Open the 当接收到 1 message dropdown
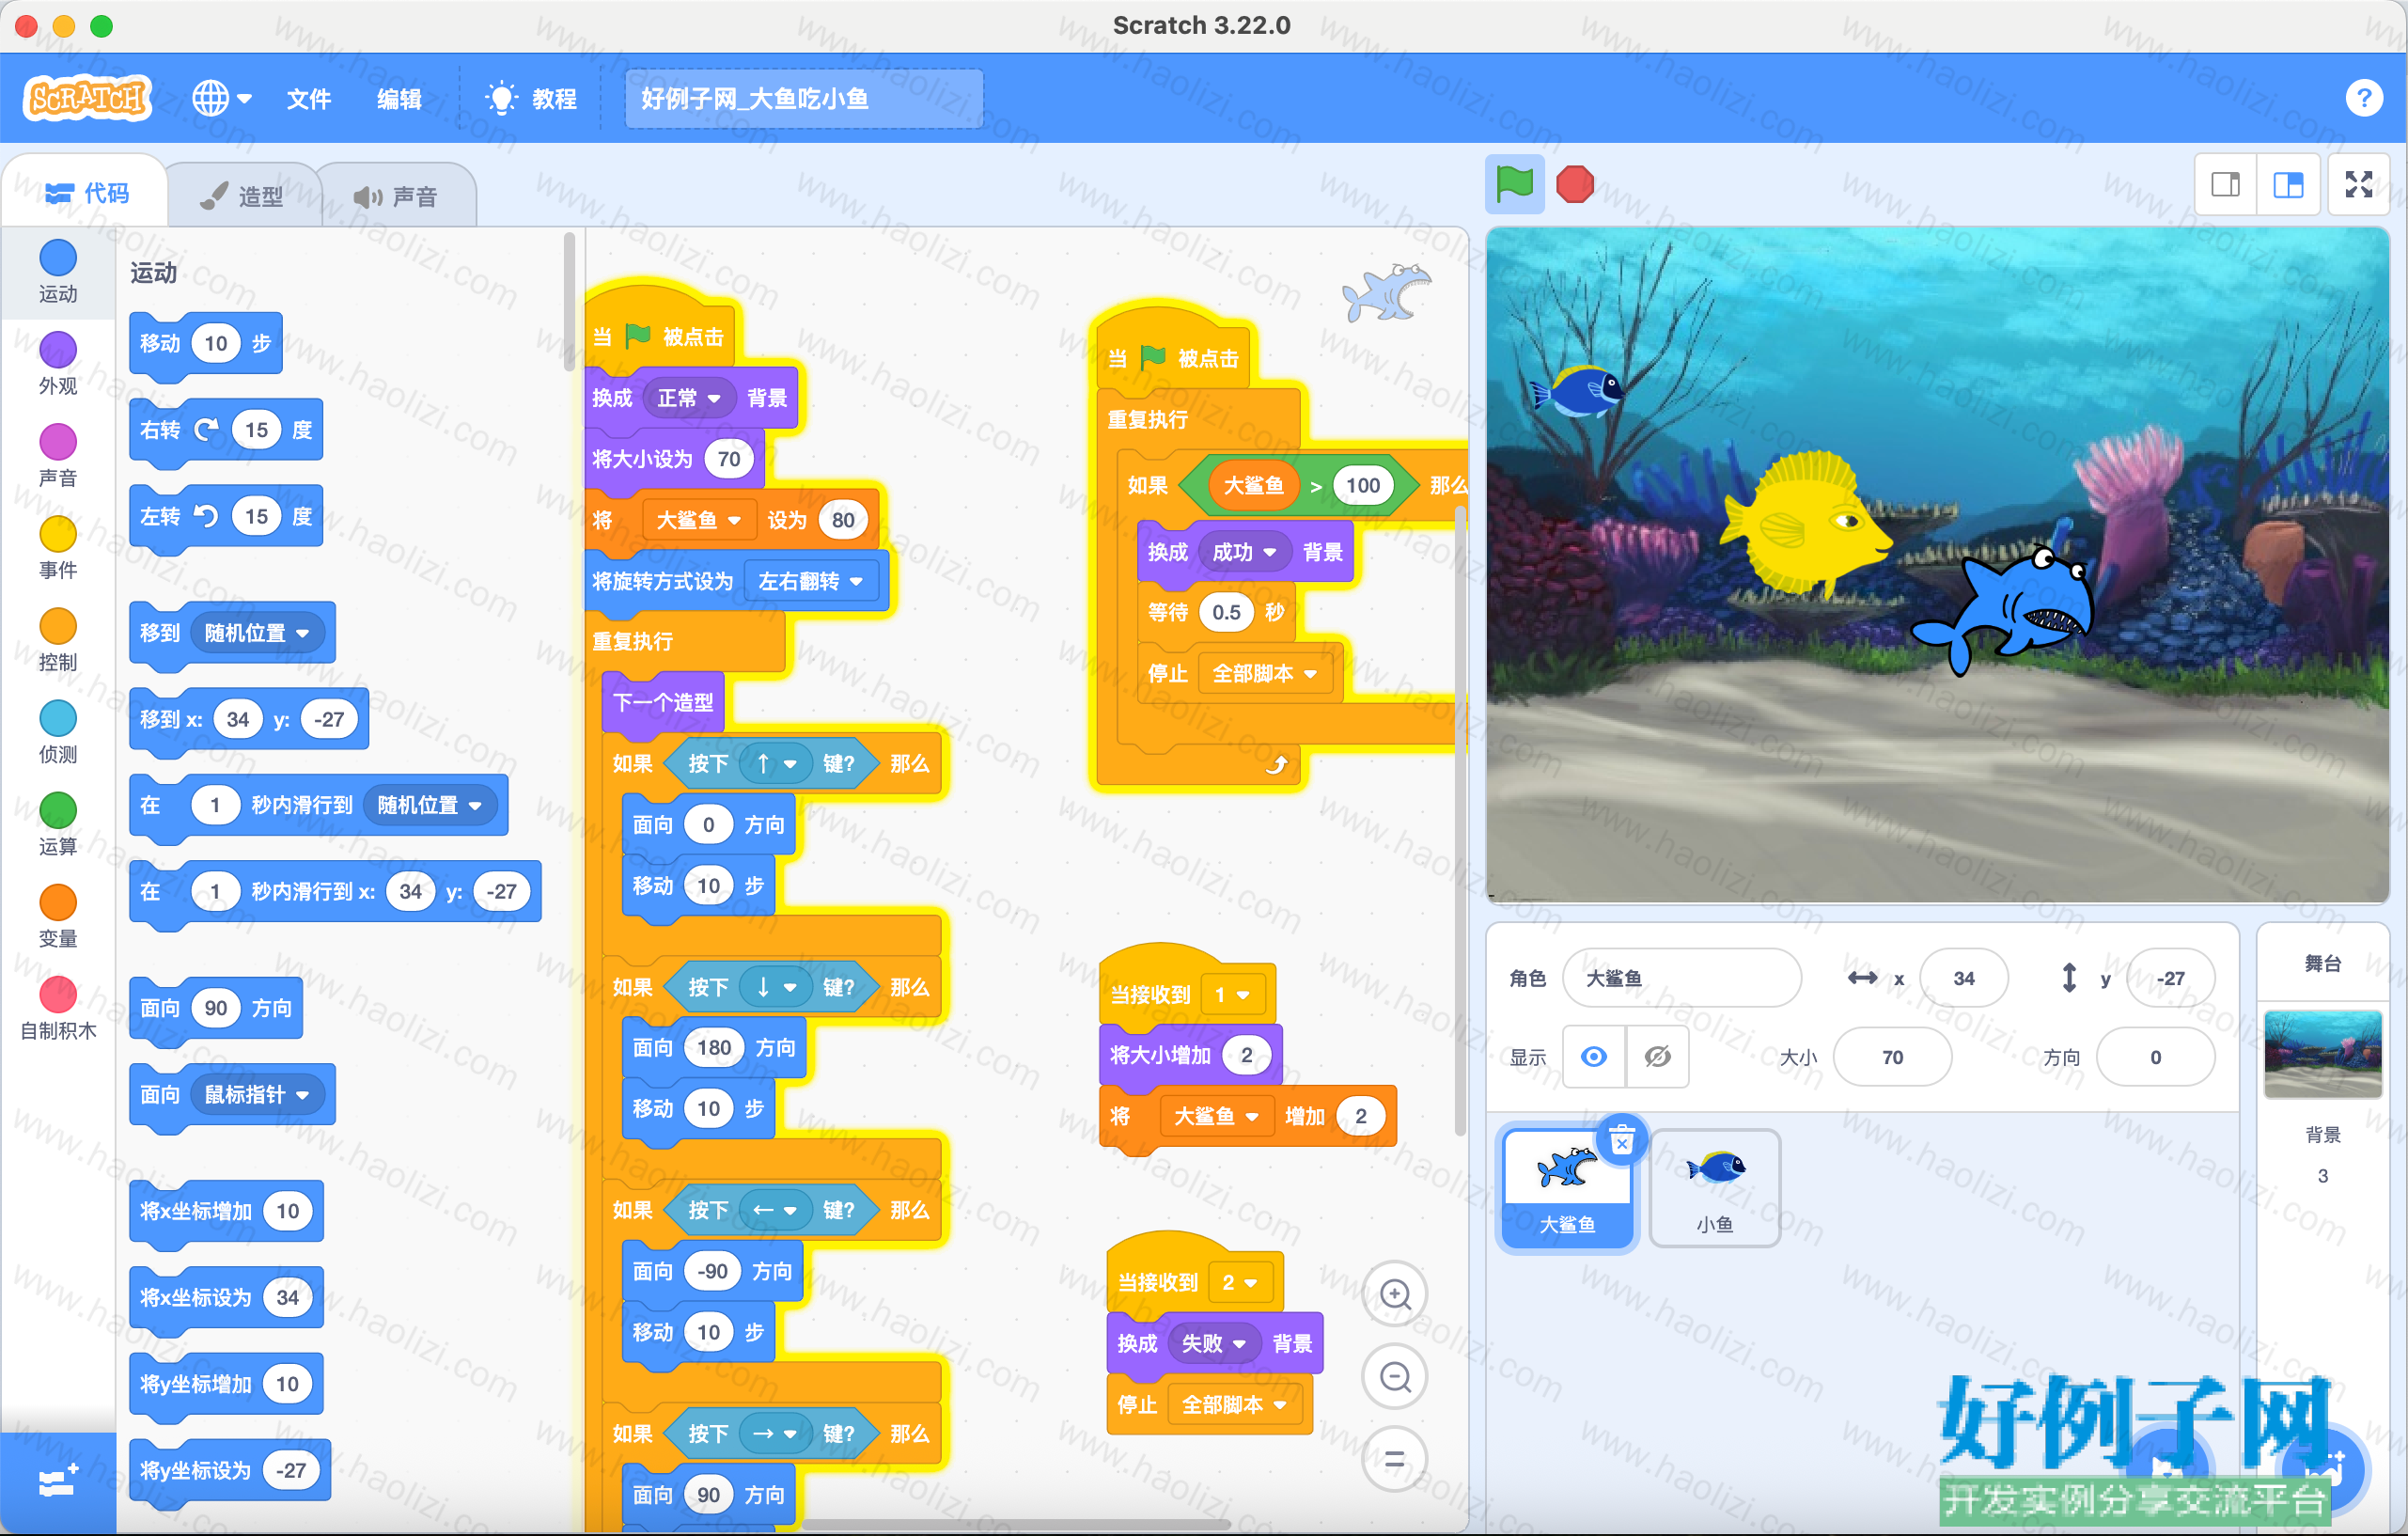Screen dimensions: 2408x1536 coord(1232,995)
